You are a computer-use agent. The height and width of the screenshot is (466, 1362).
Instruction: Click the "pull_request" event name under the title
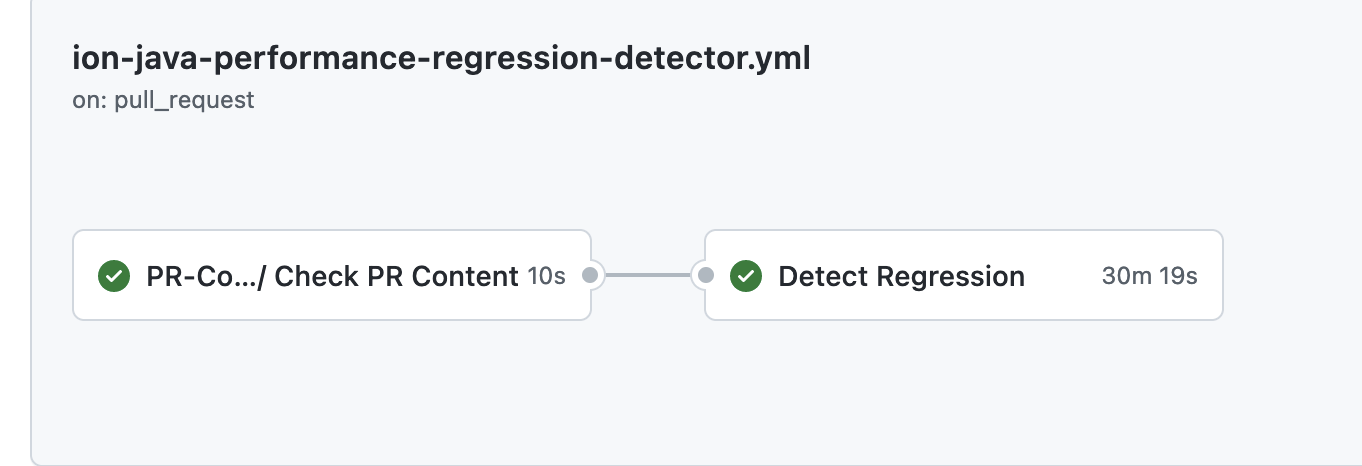click(x=184, y=100)
